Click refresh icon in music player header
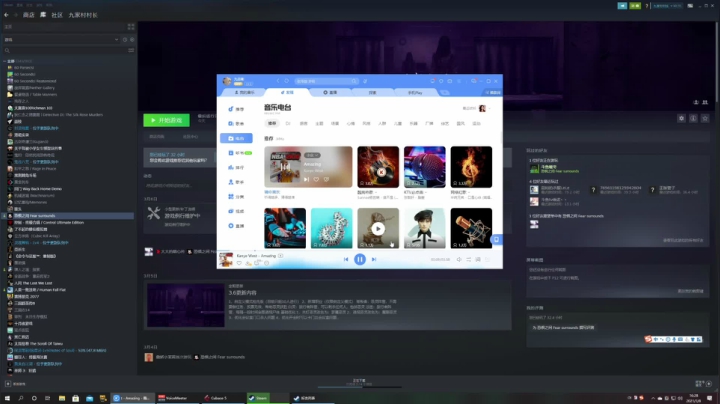 [287, 81]
